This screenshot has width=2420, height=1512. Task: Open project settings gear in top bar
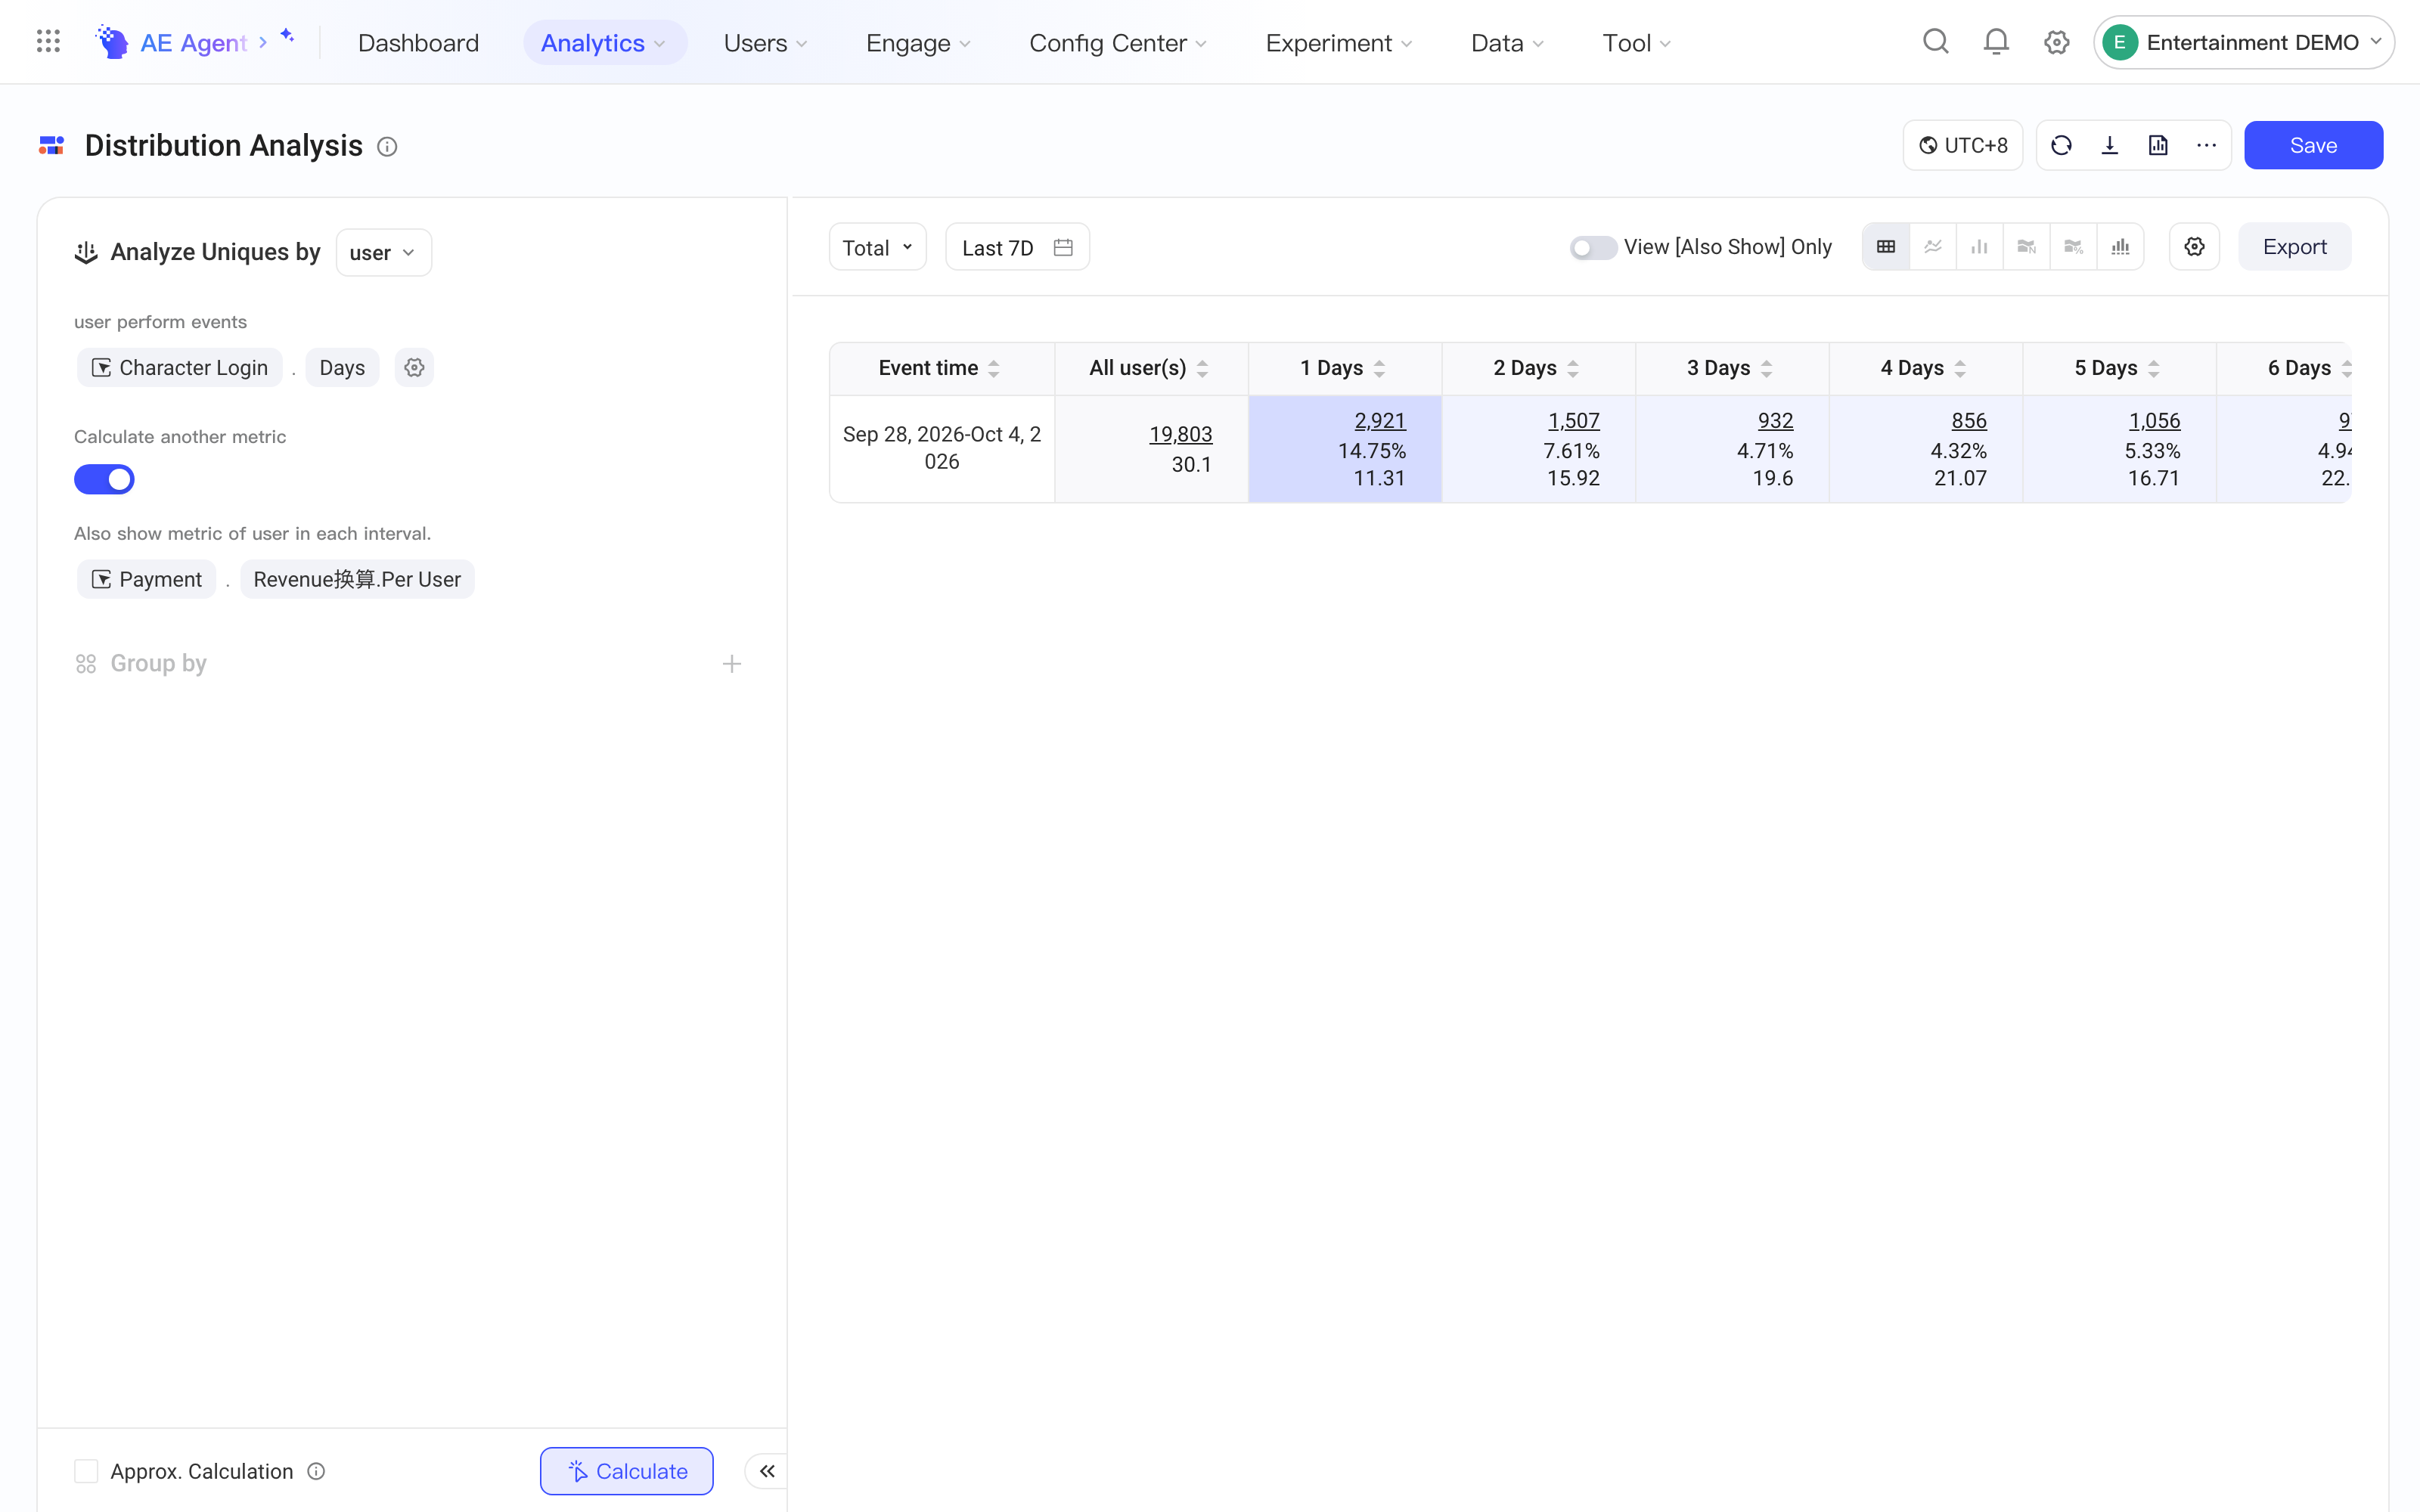[x=2056, y=42]
